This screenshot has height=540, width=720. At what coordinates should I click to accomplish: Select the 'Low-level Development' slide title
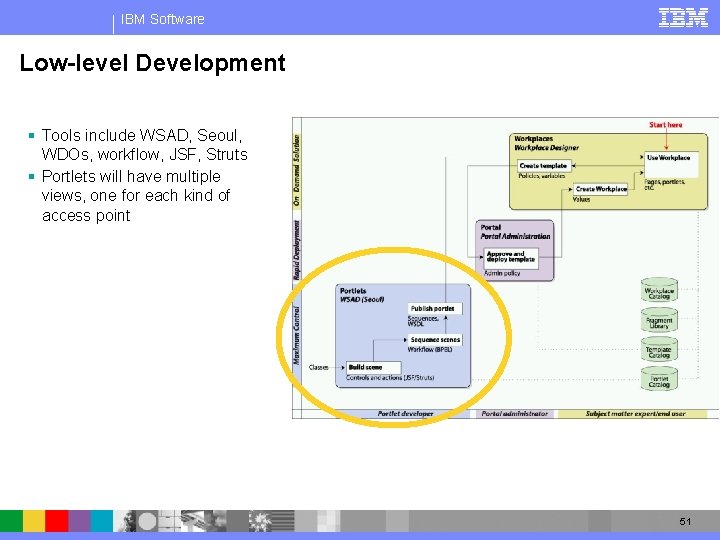click(152, 63)
